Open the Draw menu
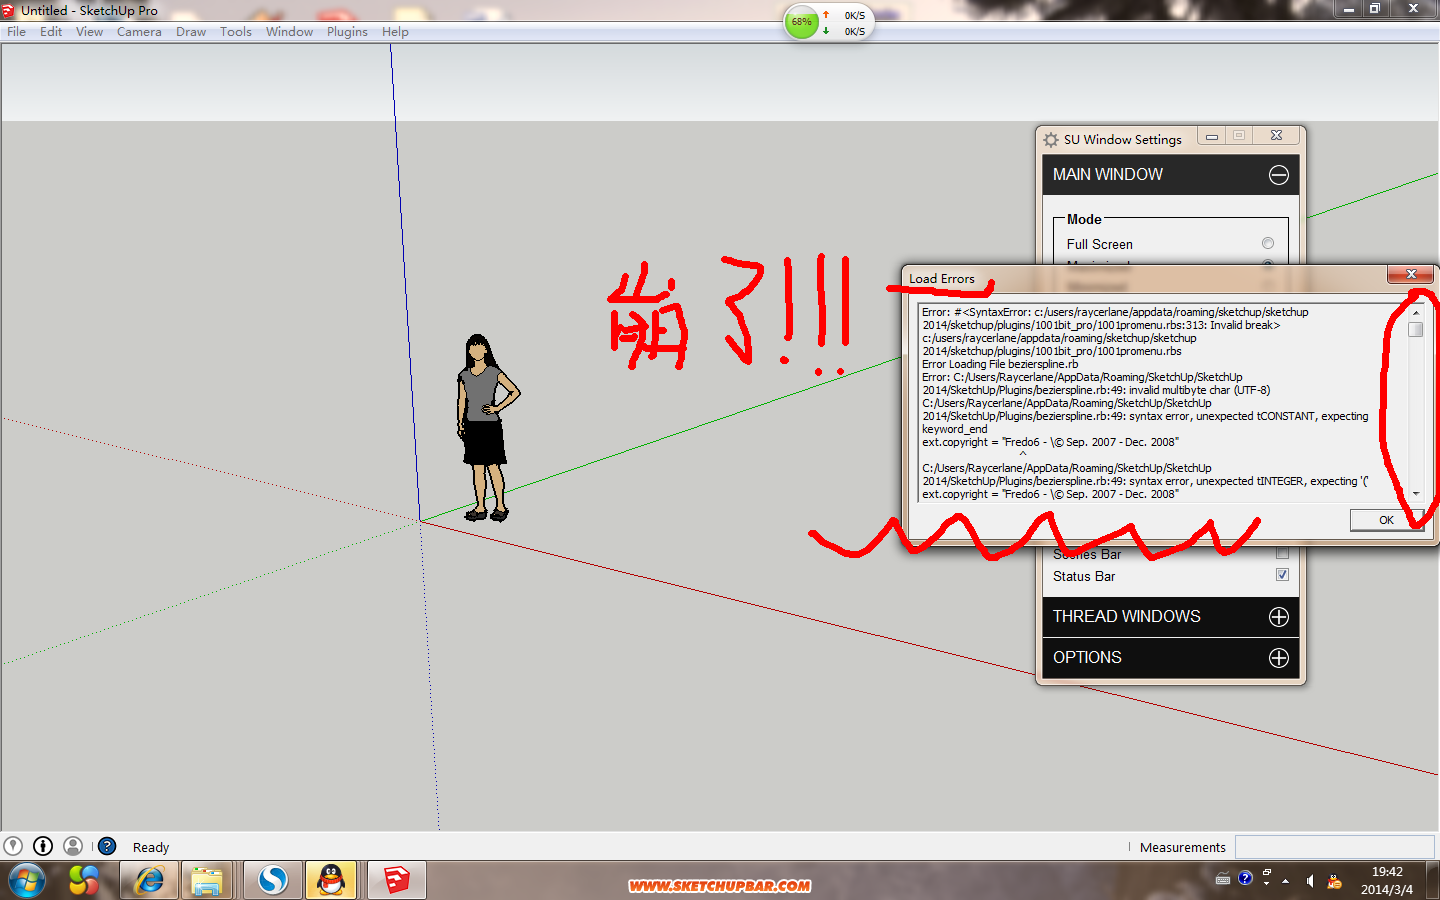1440x900 pixels. (191, 32)
